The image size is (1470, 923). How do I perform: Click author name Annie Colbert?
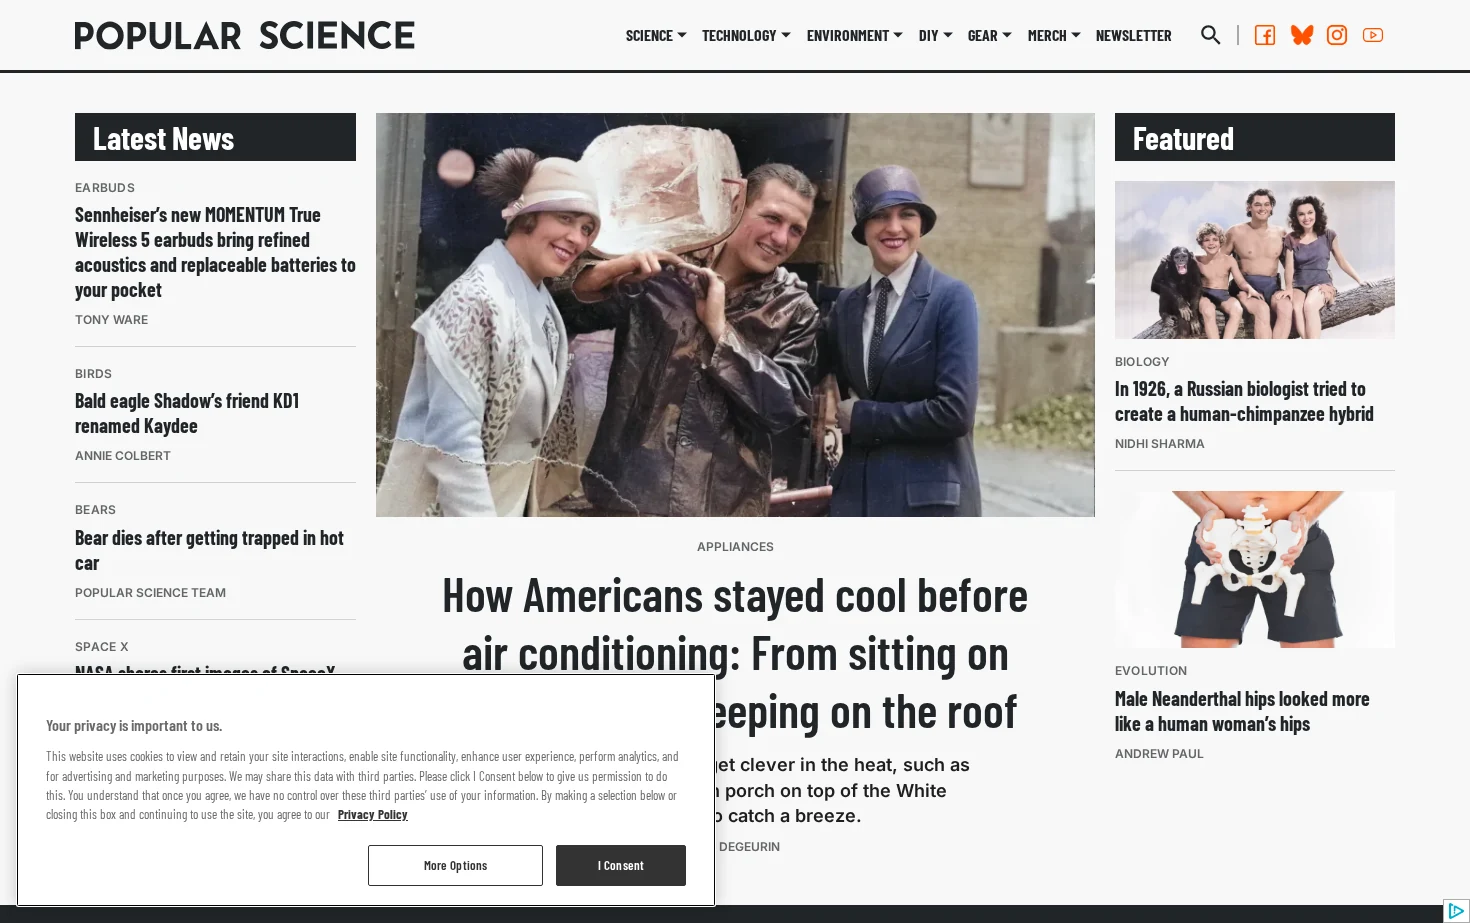(123, 456)
